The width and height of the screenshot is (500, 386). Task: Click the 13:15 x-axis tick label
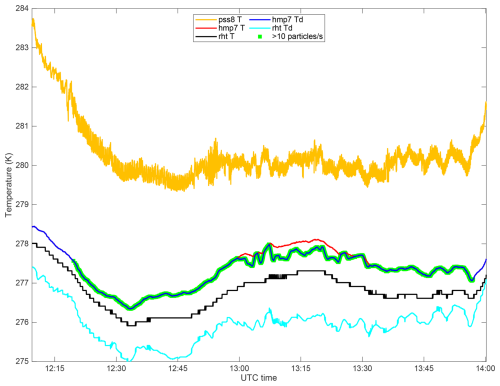[x=301, y=368]
